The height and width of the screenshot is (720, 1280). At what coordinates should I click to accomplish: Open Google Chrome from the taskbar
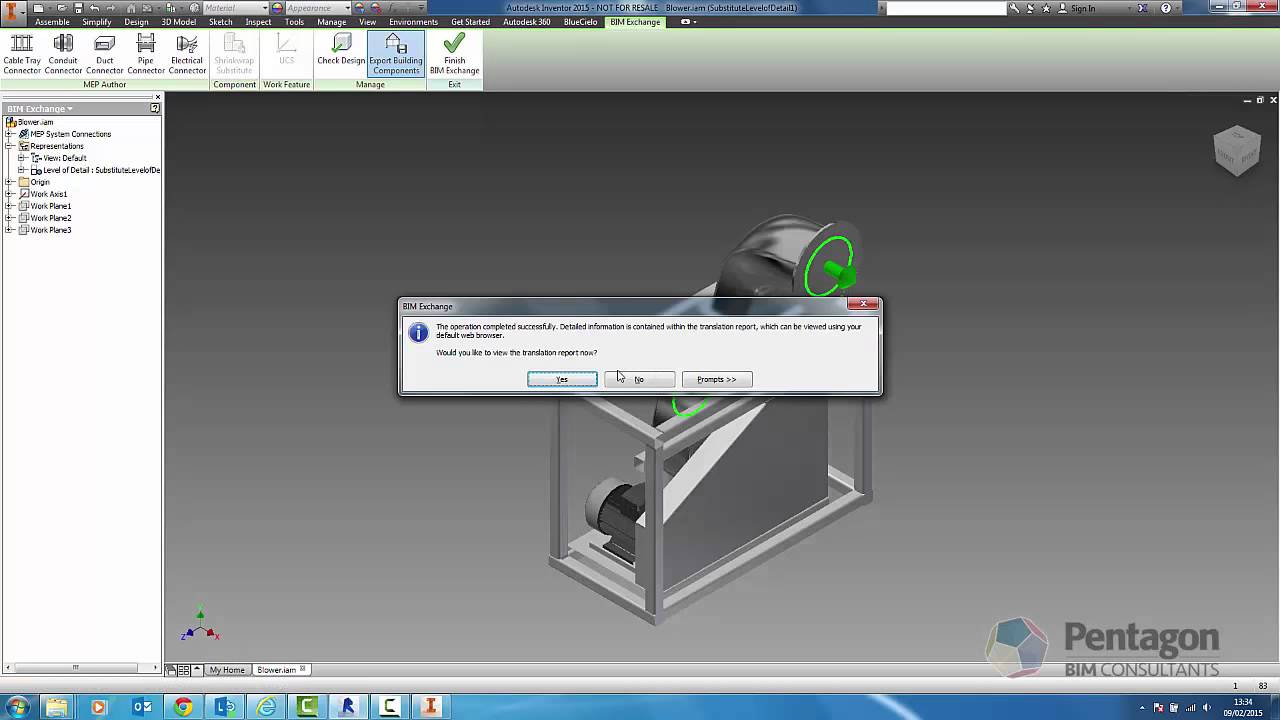pyautogui.click(x=183, y=707)
